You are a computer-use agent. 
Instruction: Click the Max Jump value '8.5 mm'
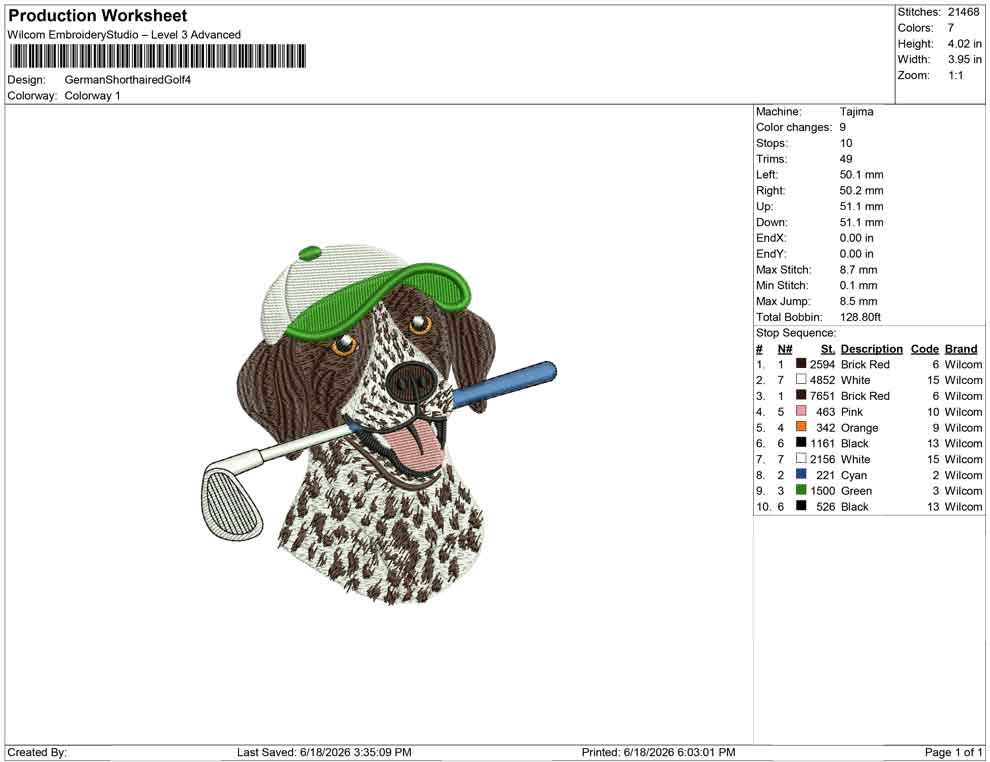pyautogui.click(x=859, y=301)
